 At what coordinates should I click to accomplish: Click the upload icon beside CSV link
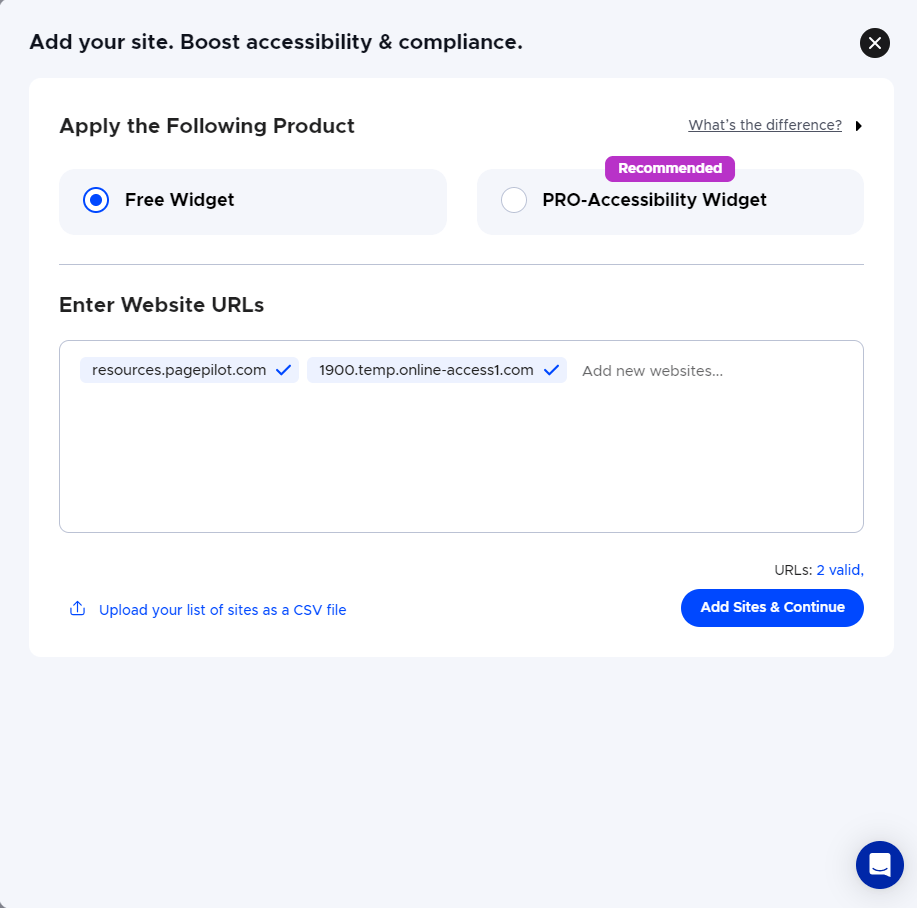click(77, 609)
